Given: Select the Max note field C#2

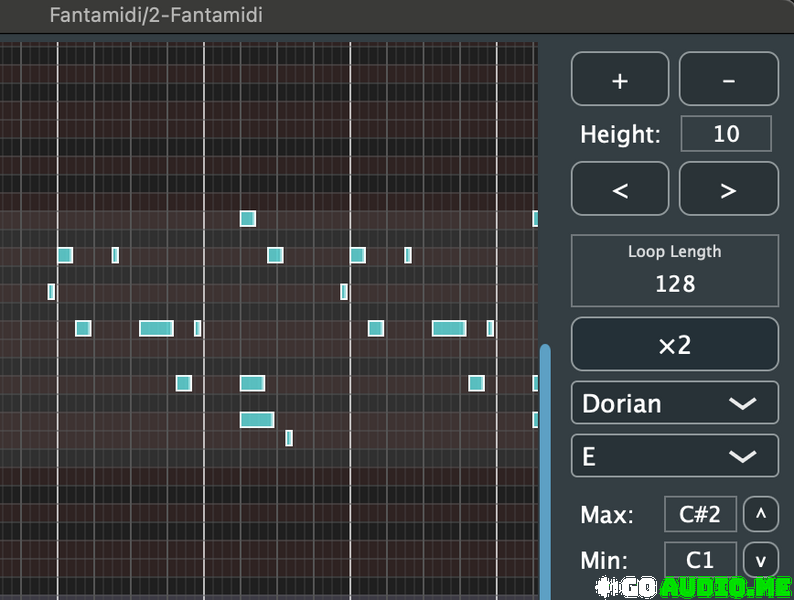Looking at the screenshot, I should 700,515.
